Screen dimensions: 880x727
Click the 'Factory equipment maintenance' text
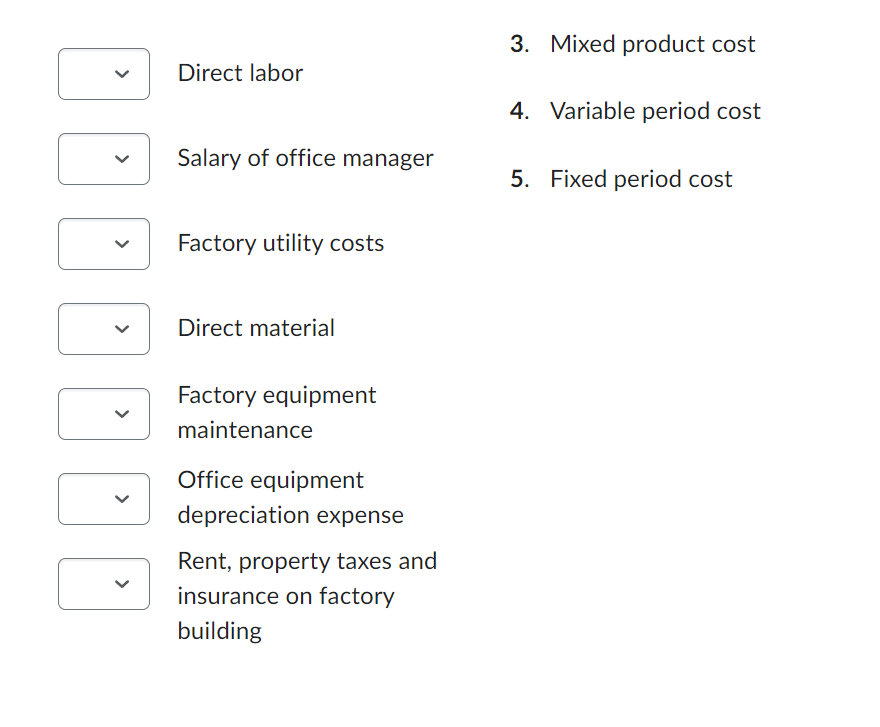[x=276, y=412]
